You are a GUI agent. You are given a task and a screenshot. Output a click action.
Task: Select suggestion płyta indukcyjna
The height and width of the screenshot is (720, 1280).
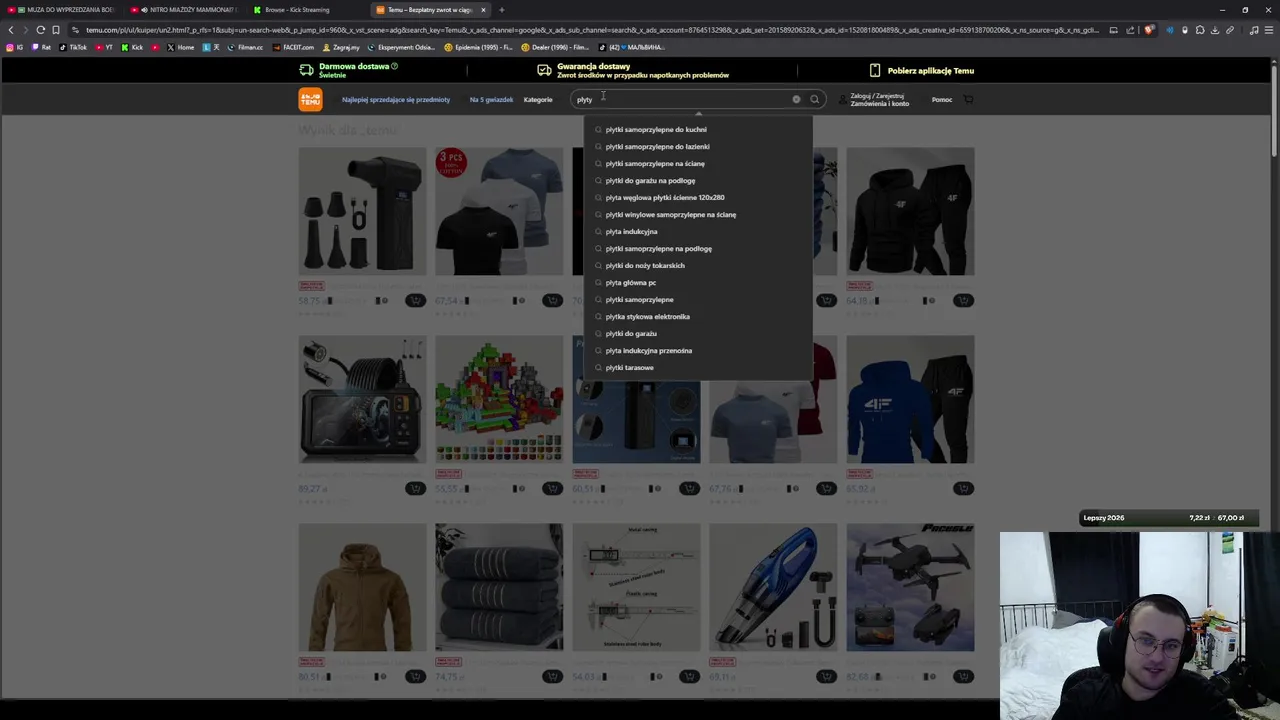click(698, 231)
